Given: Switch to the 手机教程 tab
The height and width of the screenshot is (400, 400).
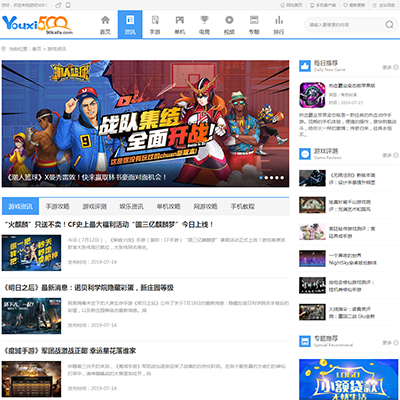Looking at the screenshot, I should point(243,207).
